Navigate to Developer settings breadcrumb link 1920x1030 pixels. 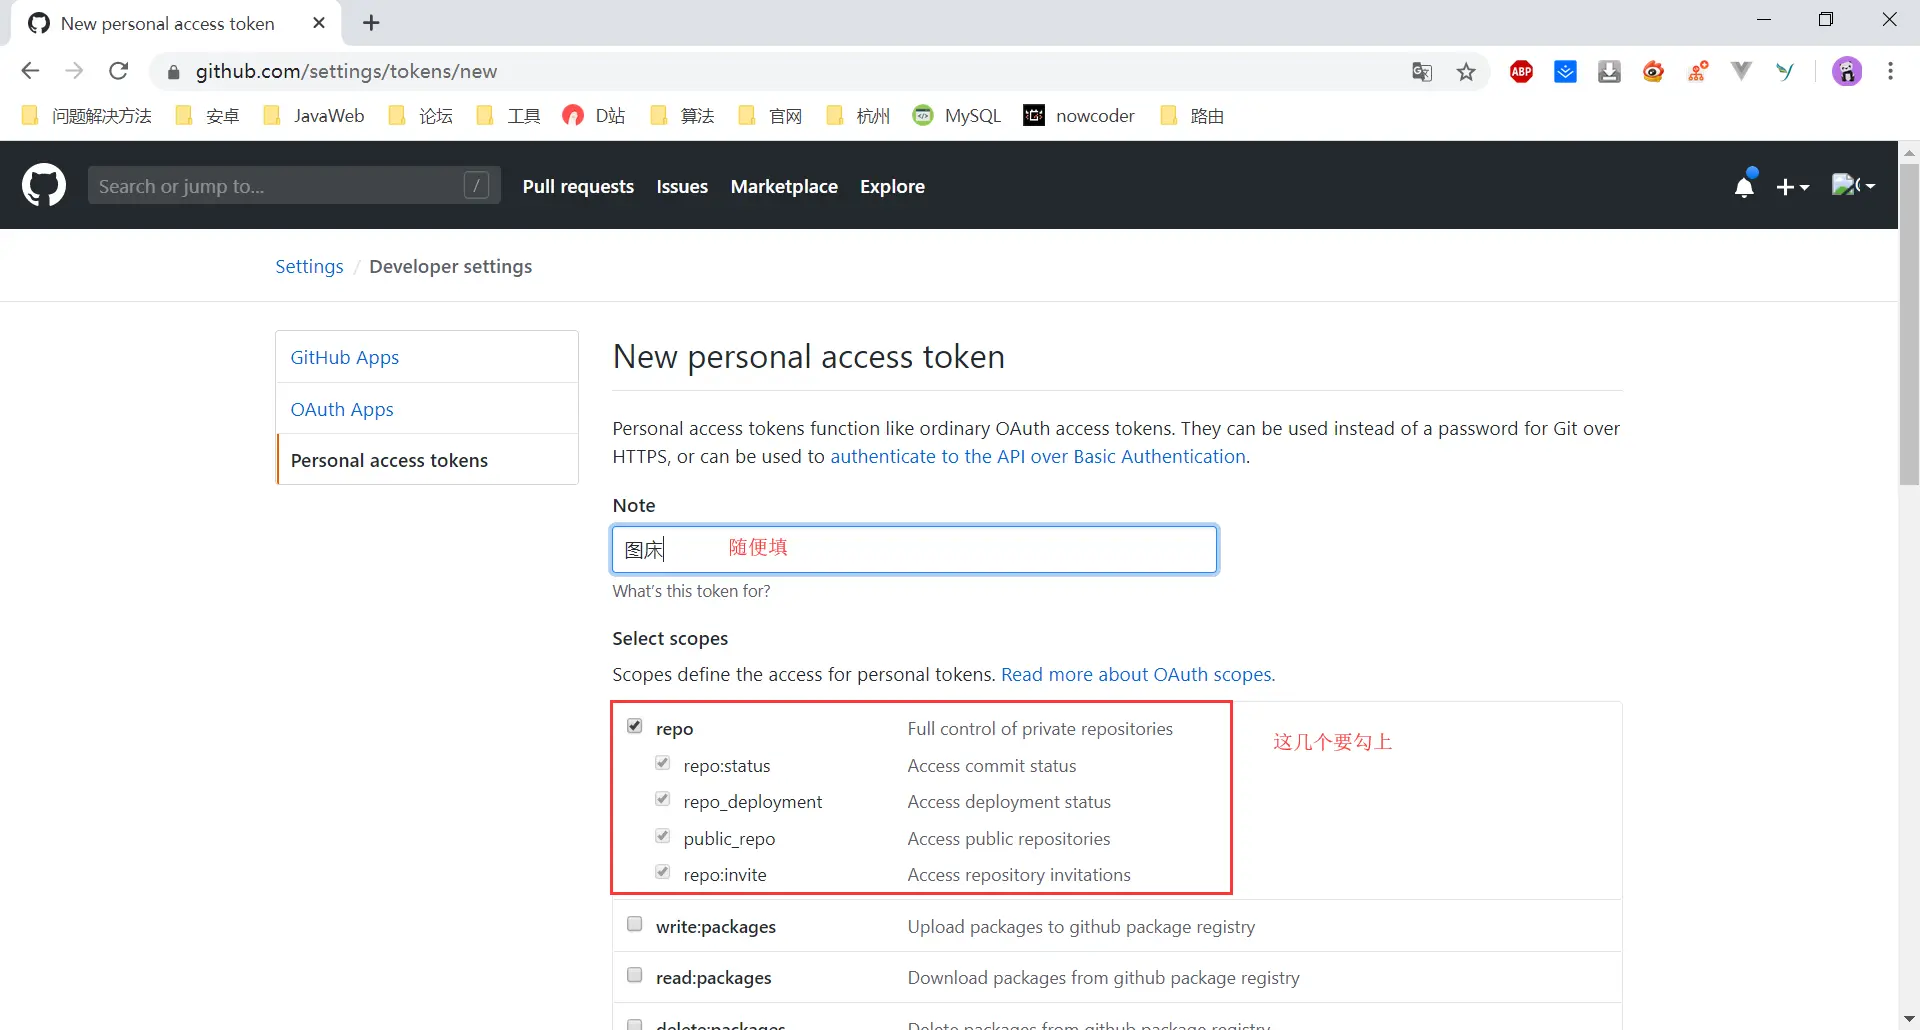(450, 266)
